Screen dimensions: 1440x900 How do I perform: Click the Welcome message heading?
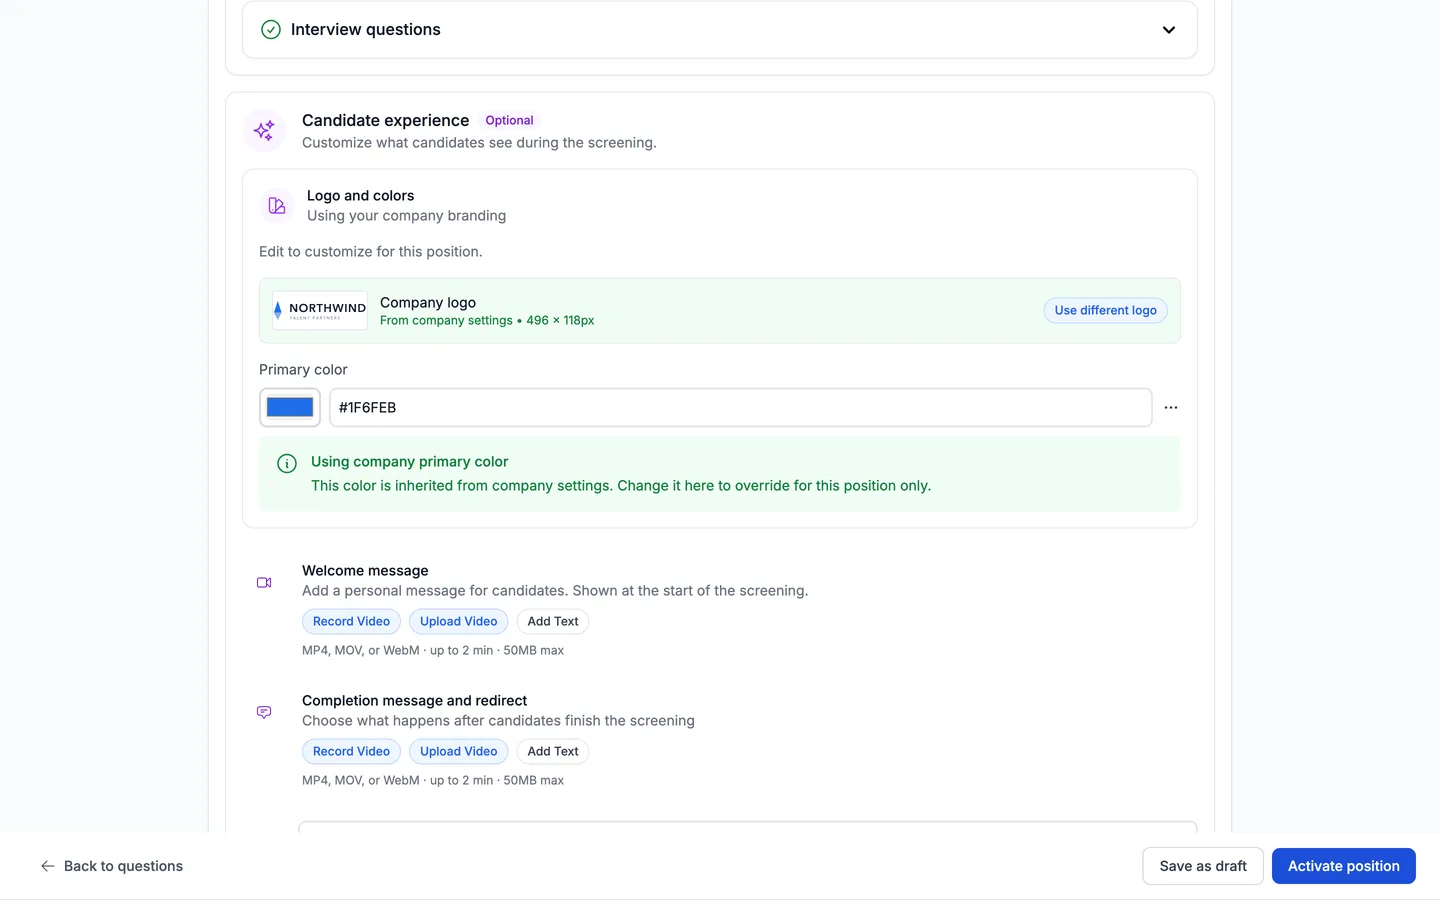tap(365, 570)
